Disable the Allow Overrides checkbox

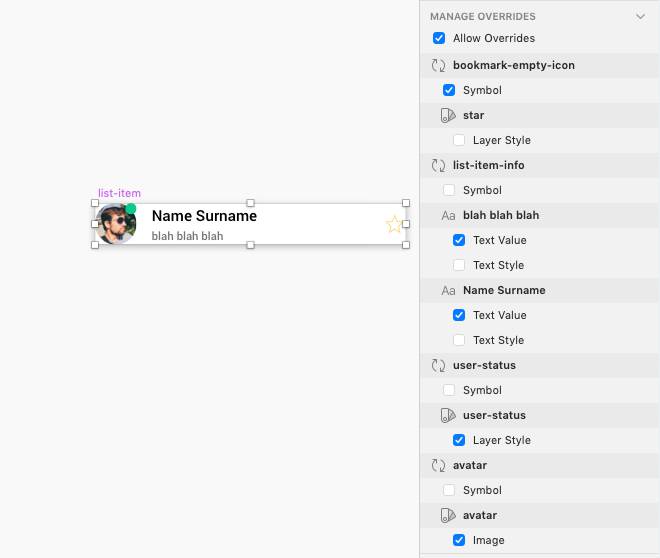pyautogui.click(x=439, y=38)
